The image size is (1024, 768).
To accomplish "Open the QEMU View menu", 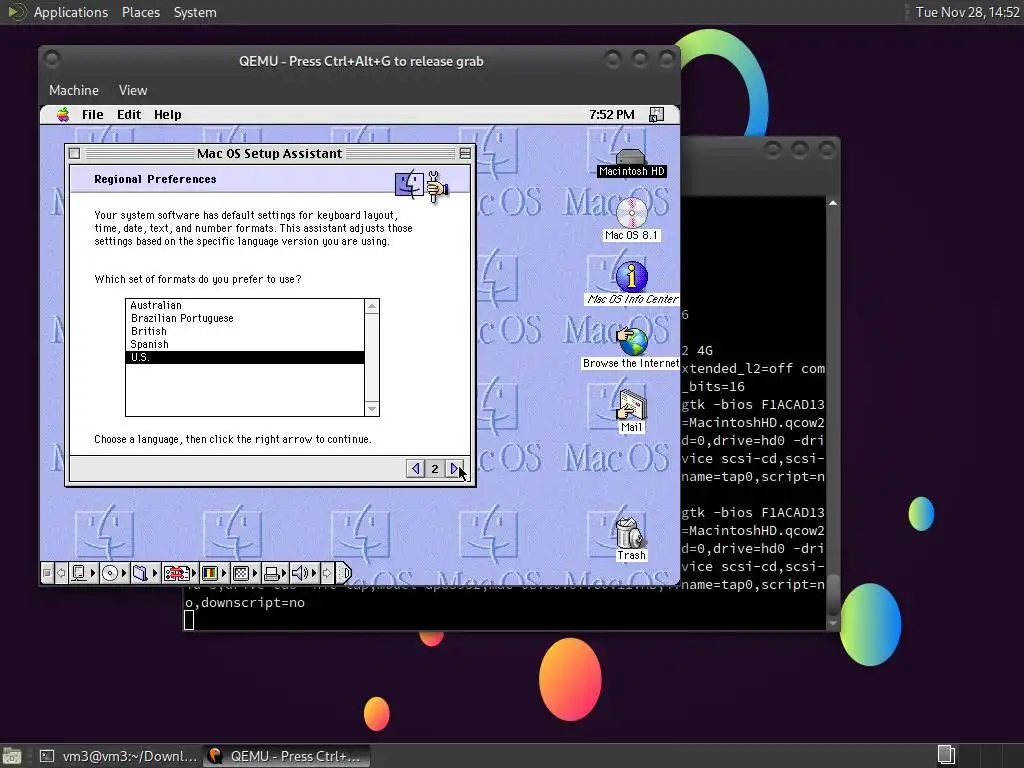I will tap(133, 90).
